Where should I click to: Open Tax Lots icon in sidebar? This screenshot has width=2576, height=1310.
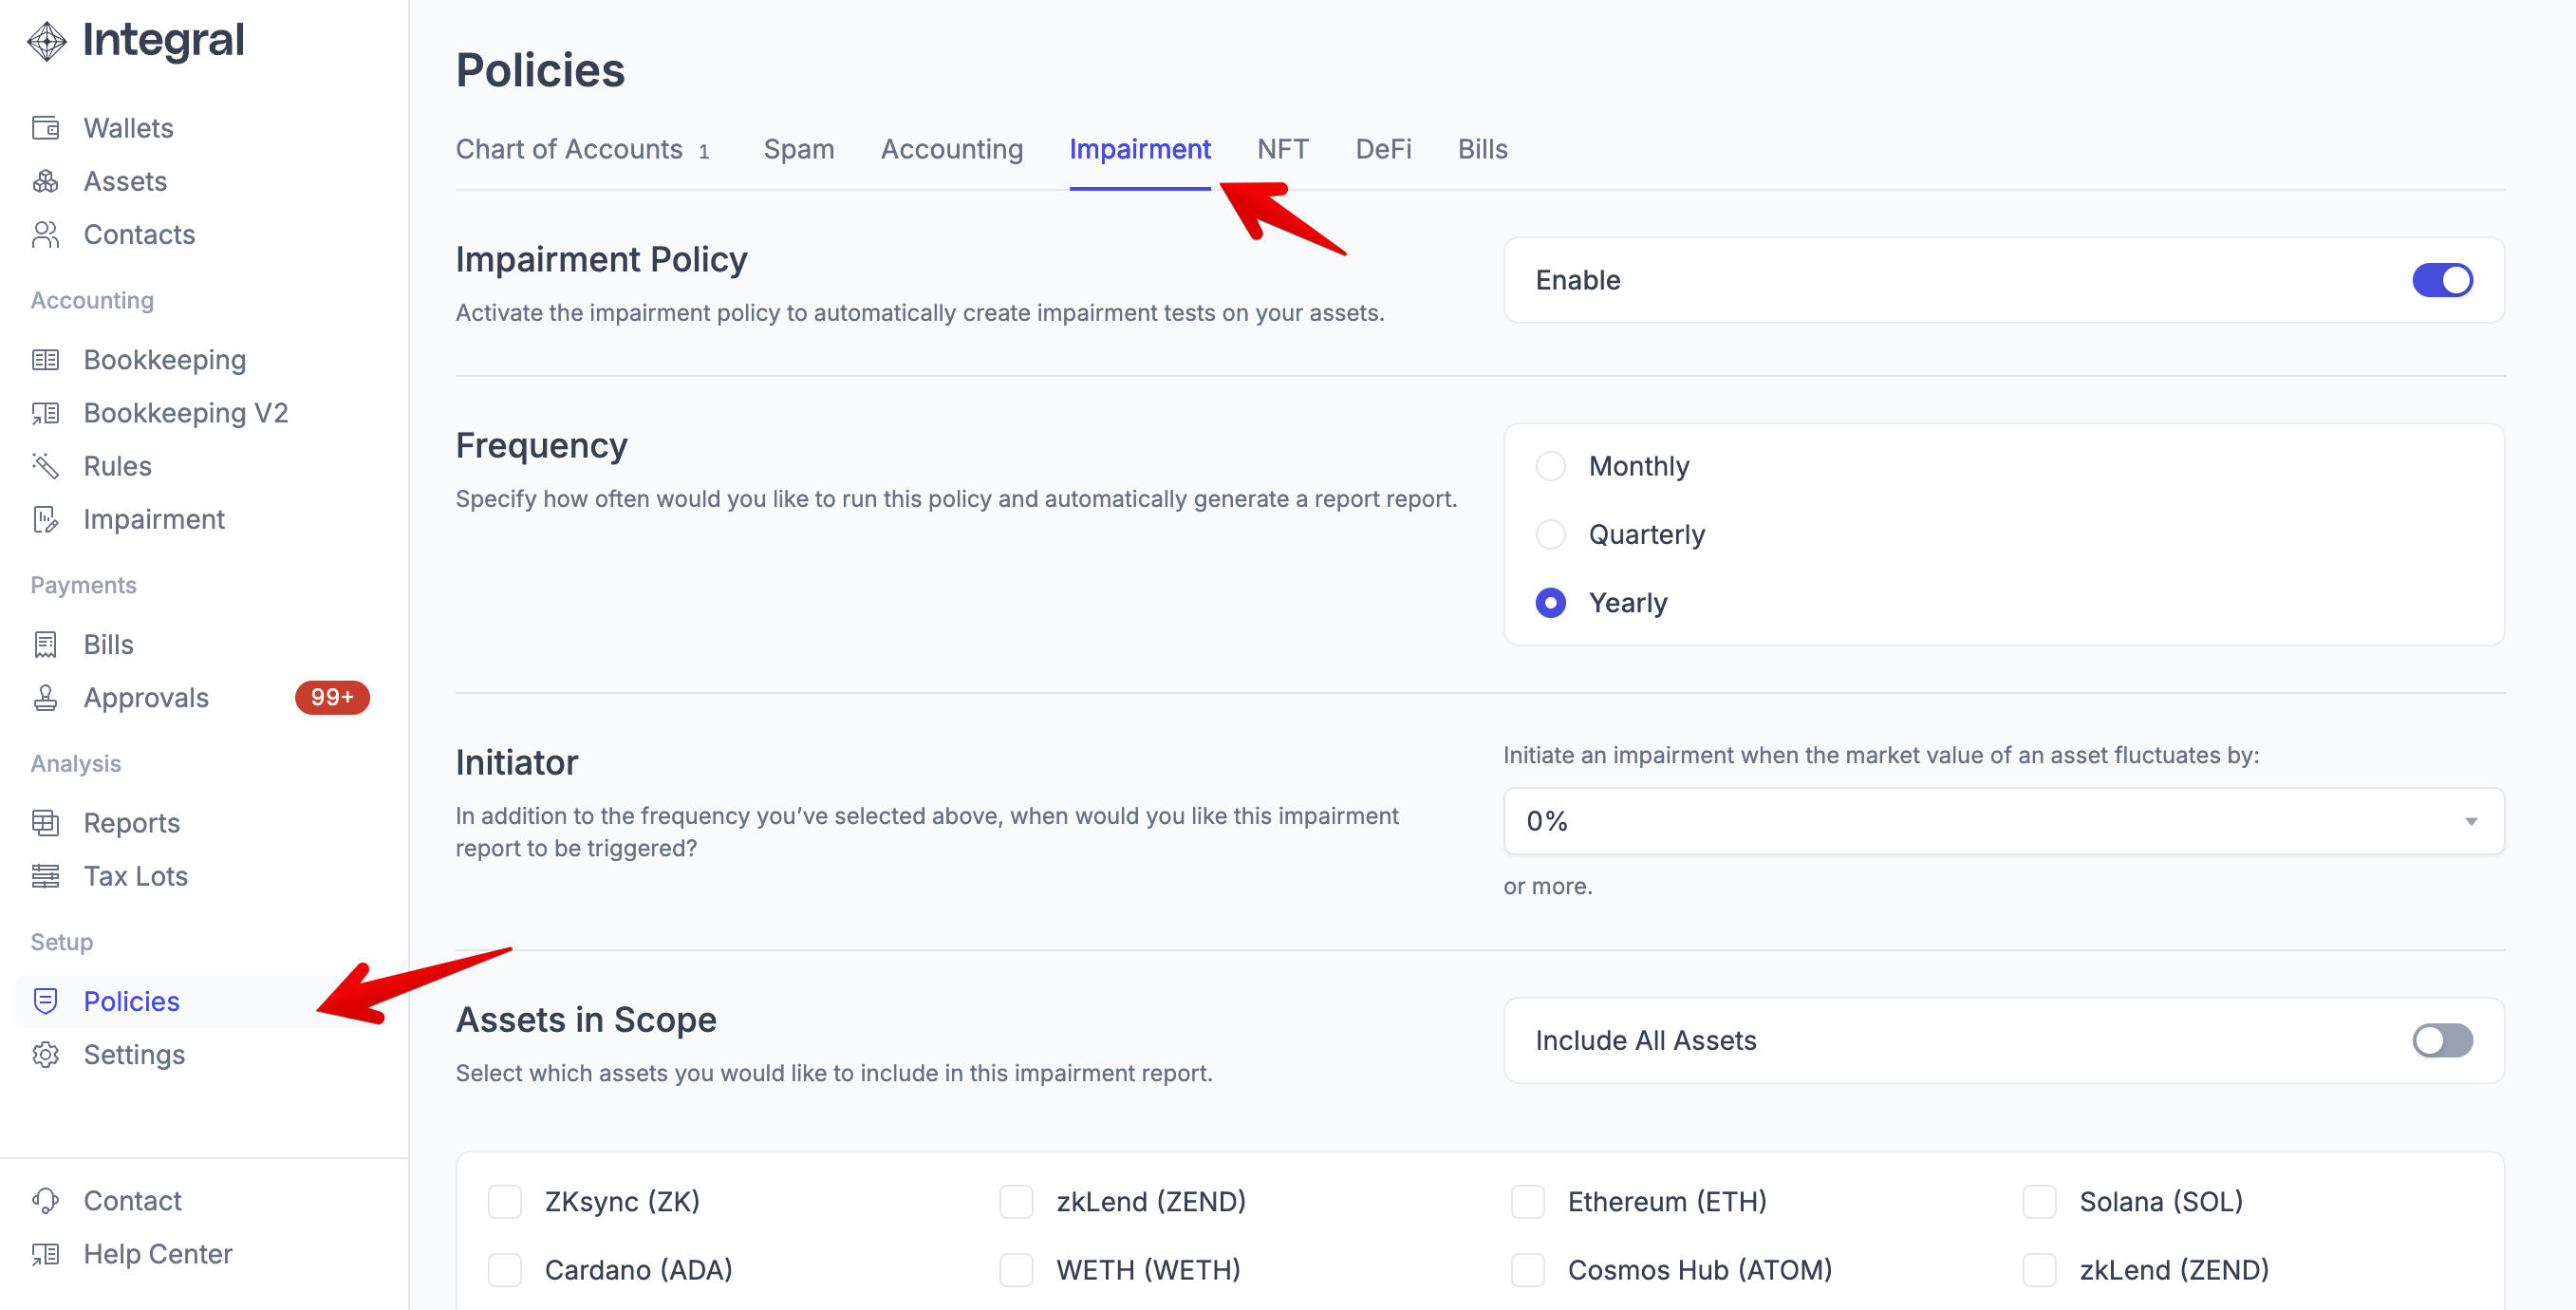pyautogui.click(x=46, y=876)
